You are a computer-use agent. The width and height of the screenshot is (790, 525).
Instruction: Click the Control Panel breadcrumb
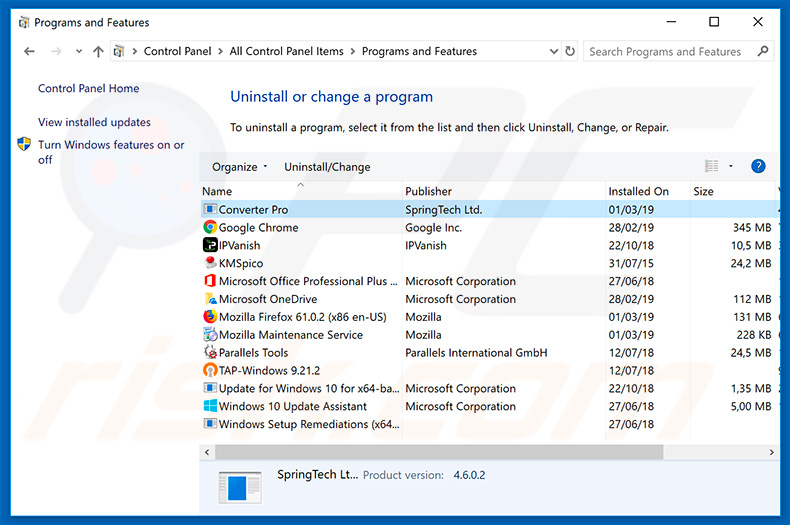(177, 51)
